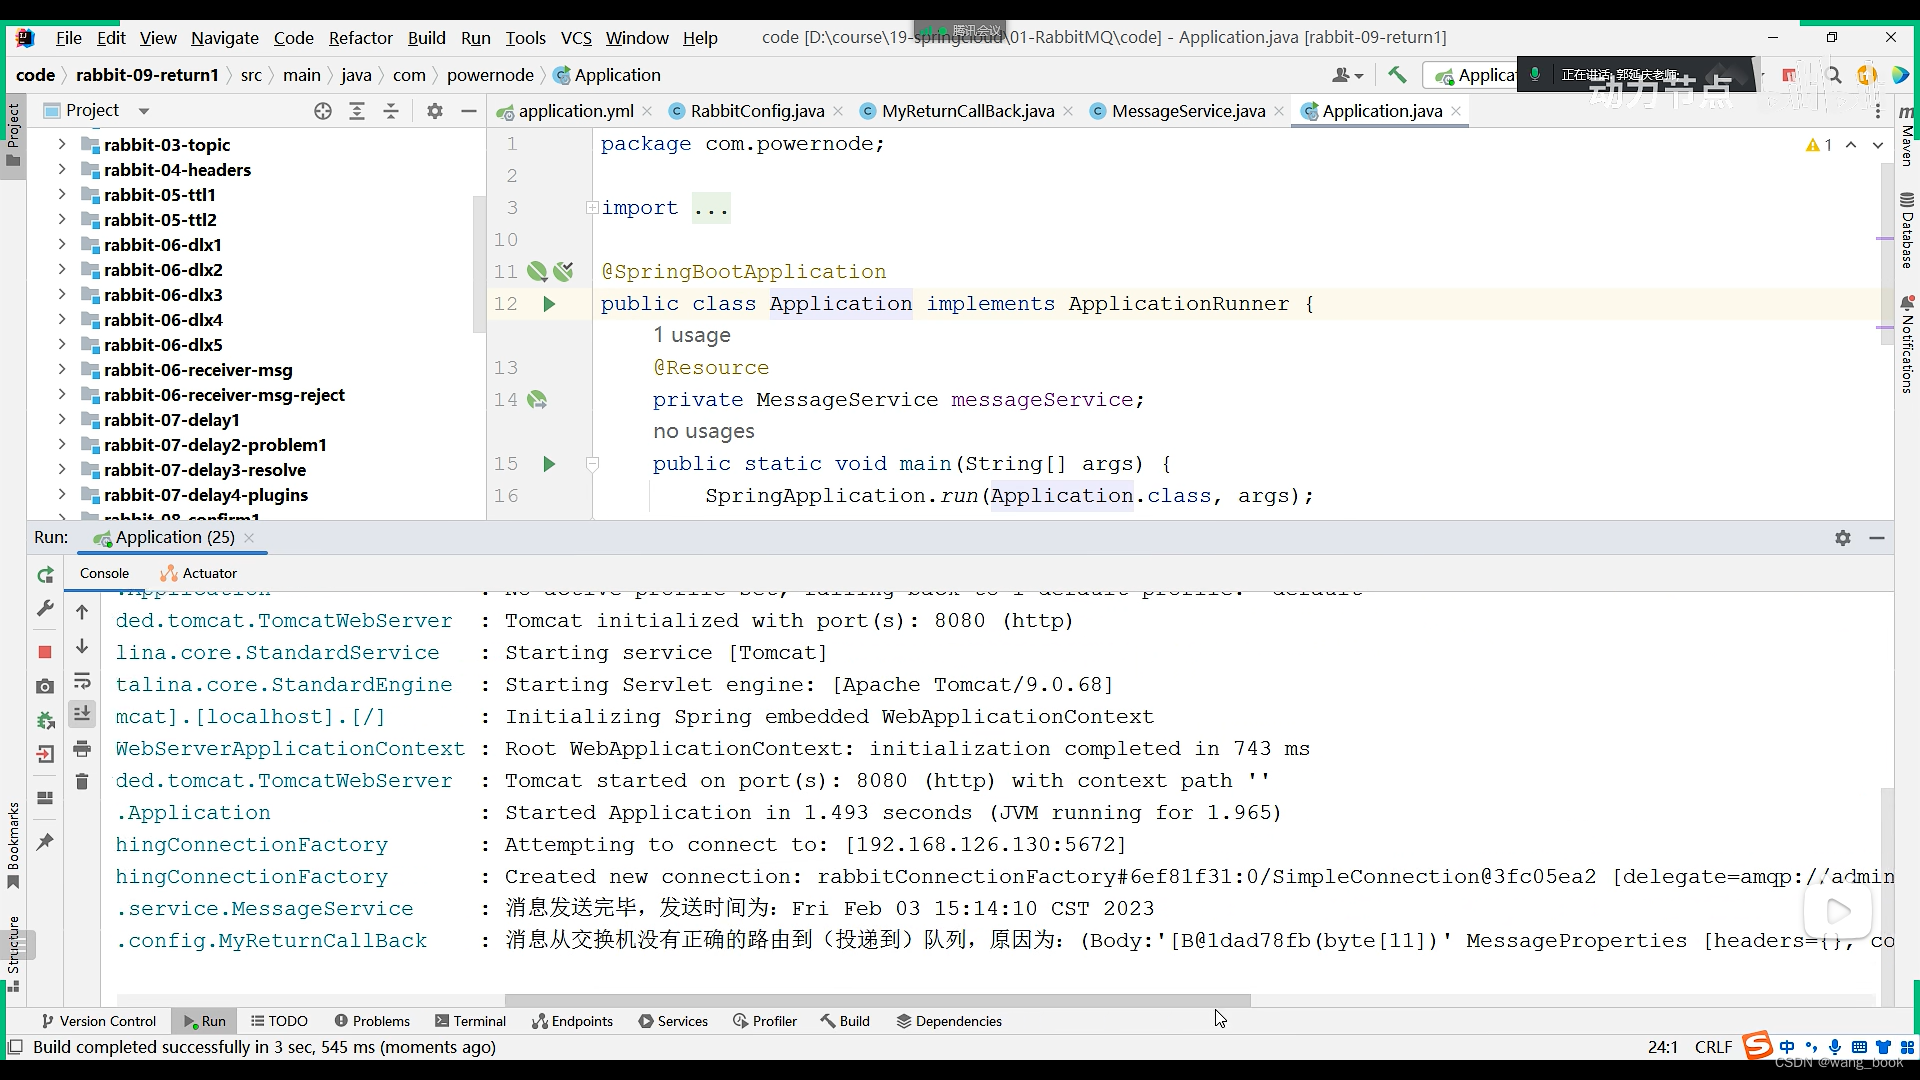Toggle soft-wrap in the console

point(82,681)
